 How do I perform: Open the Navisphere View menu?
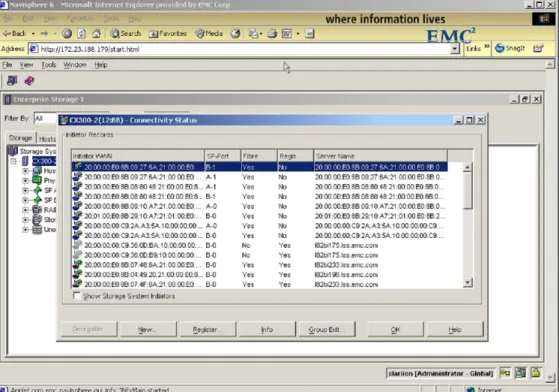click(26, 65)
